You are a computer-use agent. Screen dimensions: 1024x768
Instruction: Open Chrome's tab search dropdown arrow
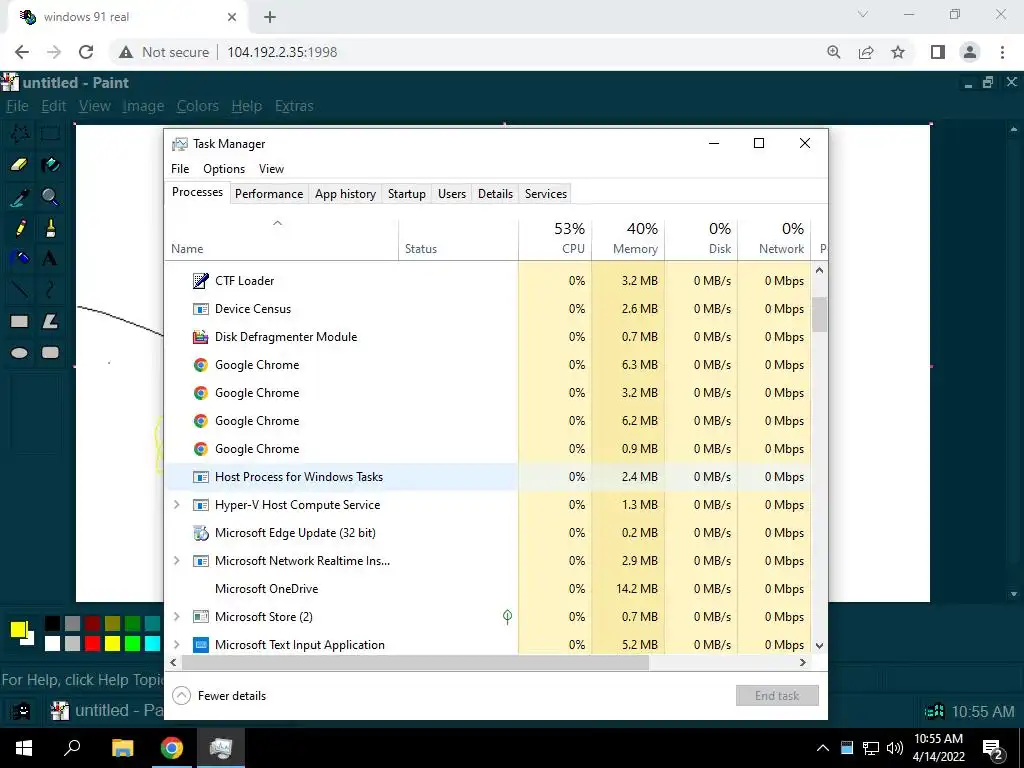(863, 14)
